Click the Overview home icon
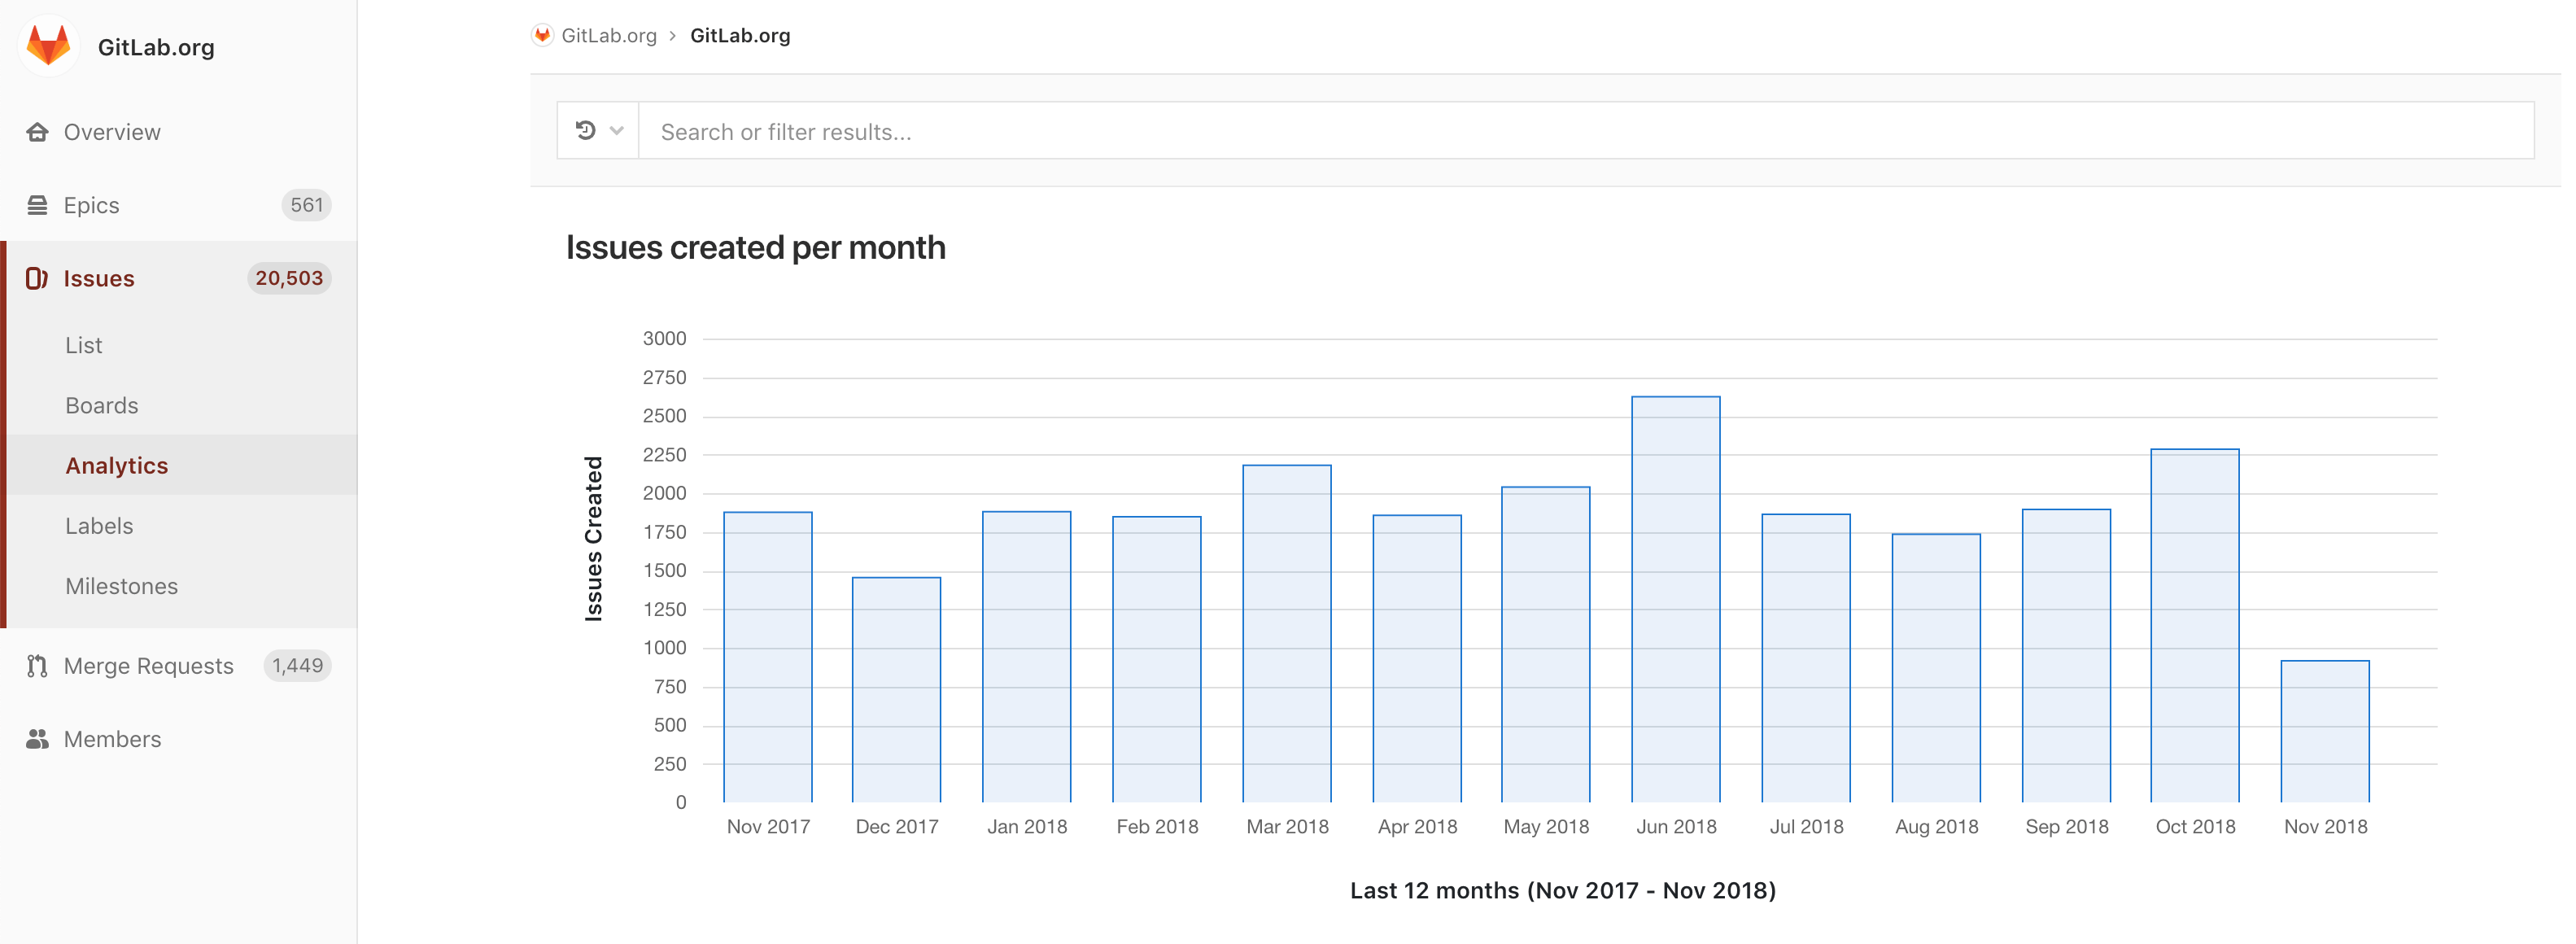Screen dimensions: 2576x944 point(37,132)
